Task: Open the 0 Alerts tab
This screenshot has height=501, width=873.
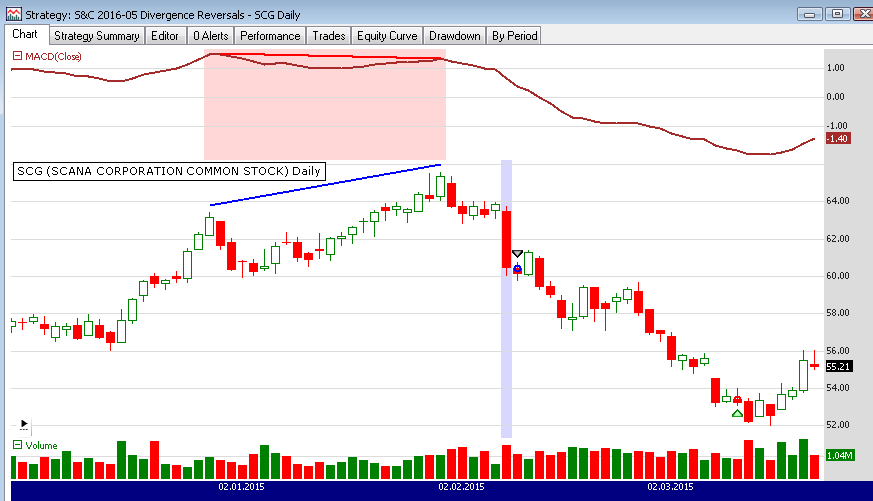Action: tap(210, 36)
